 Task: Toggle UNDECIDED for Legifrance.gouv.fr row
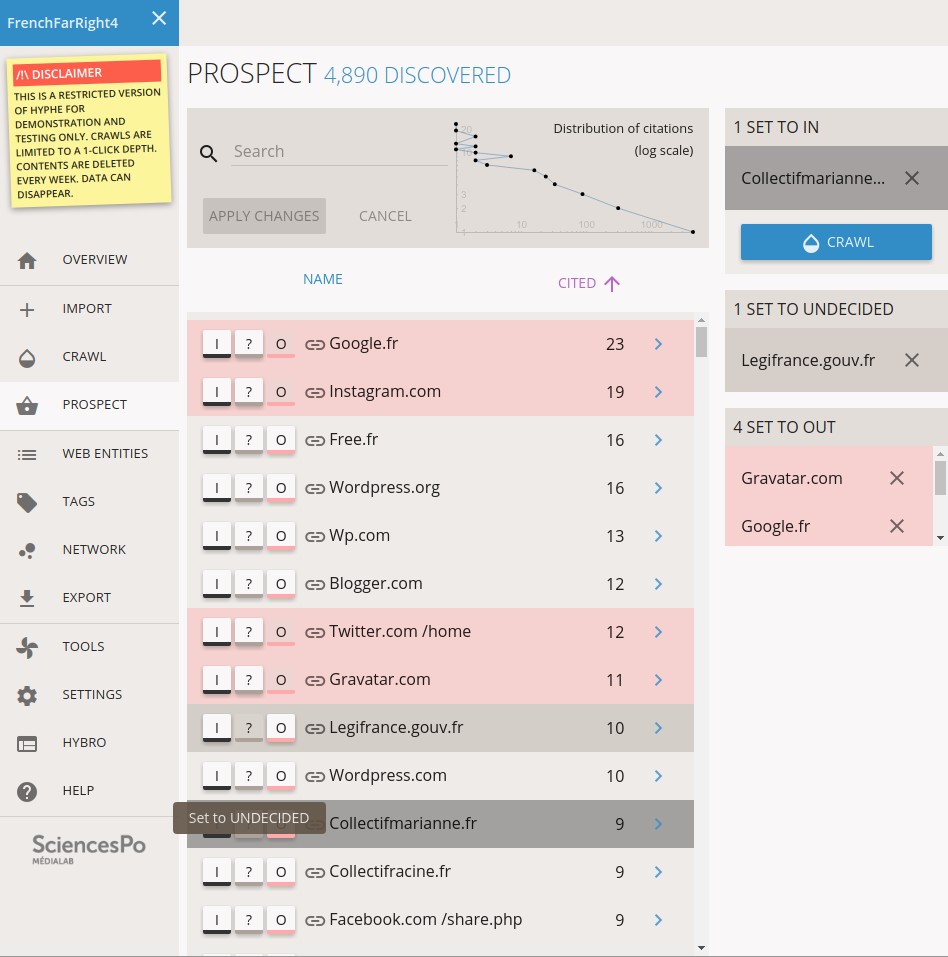tap(248, 728)
